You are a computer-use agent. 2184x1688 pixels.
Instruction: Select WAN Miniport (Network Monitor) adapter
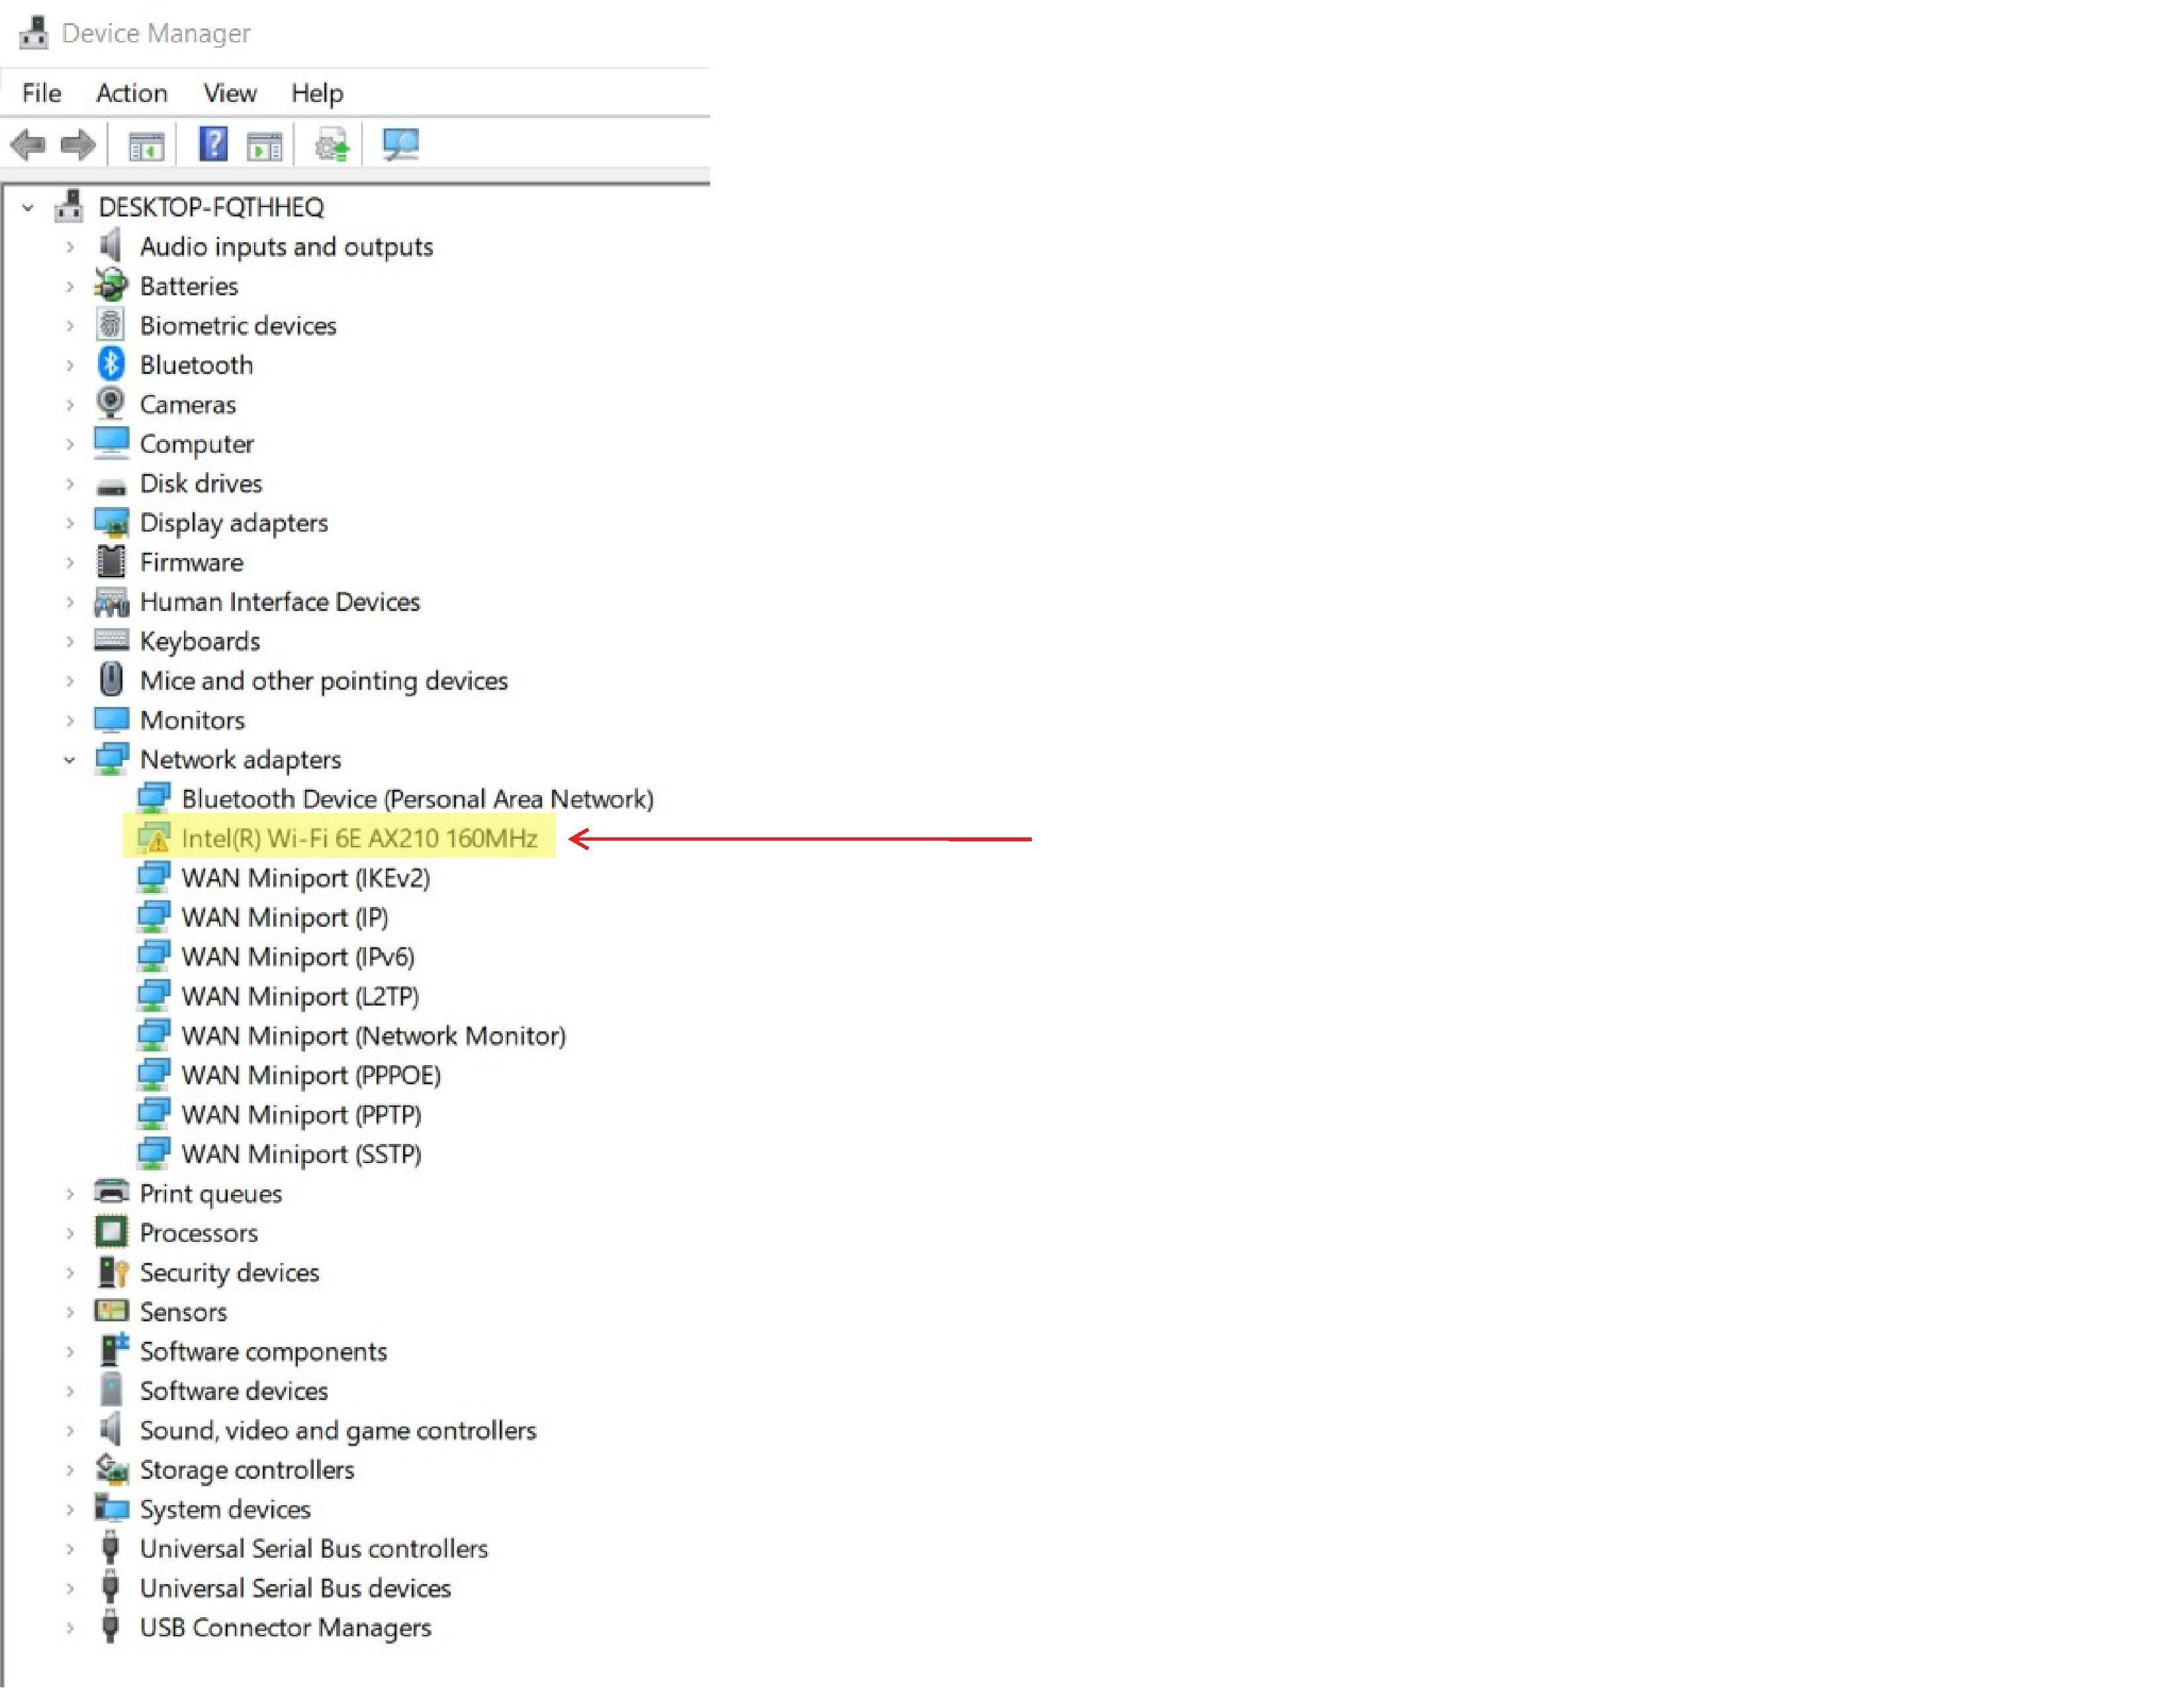click(x=373, y=1035)
